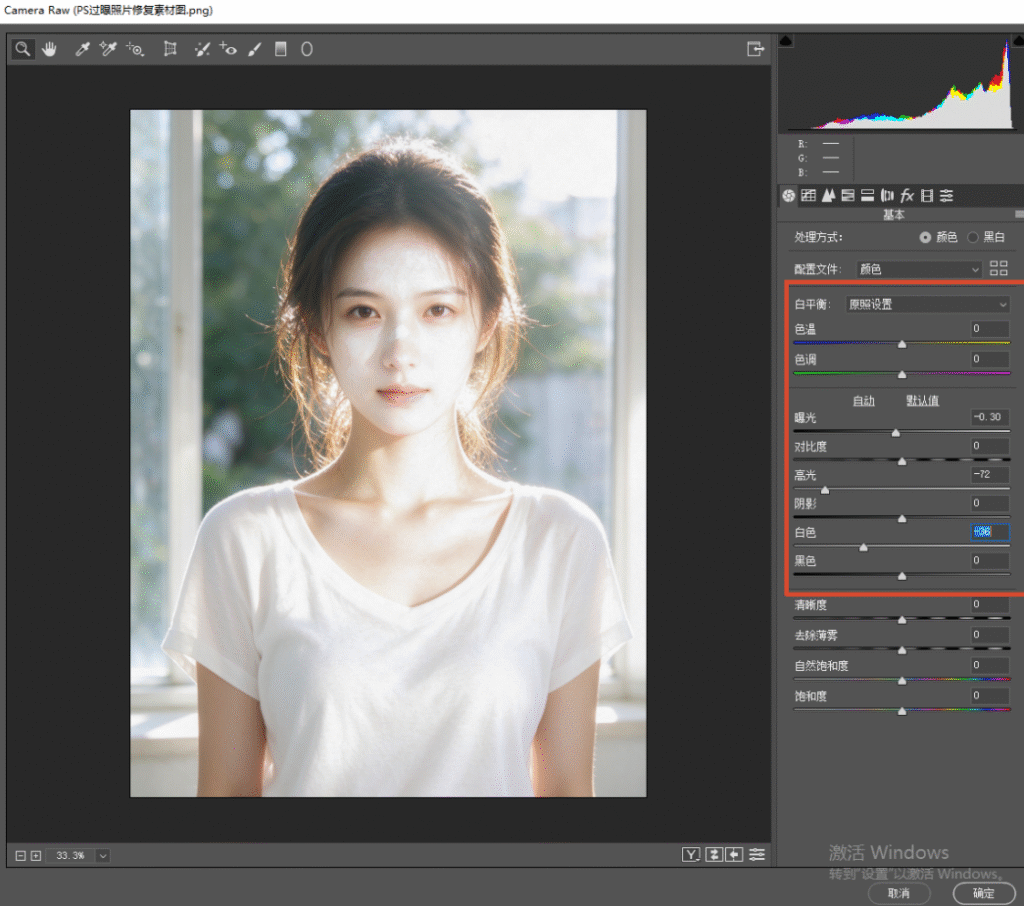The height and width of the screenshot is (906, 1024).
Task: Click the 自动 auto adjustment link
Action: coord(863,401)
